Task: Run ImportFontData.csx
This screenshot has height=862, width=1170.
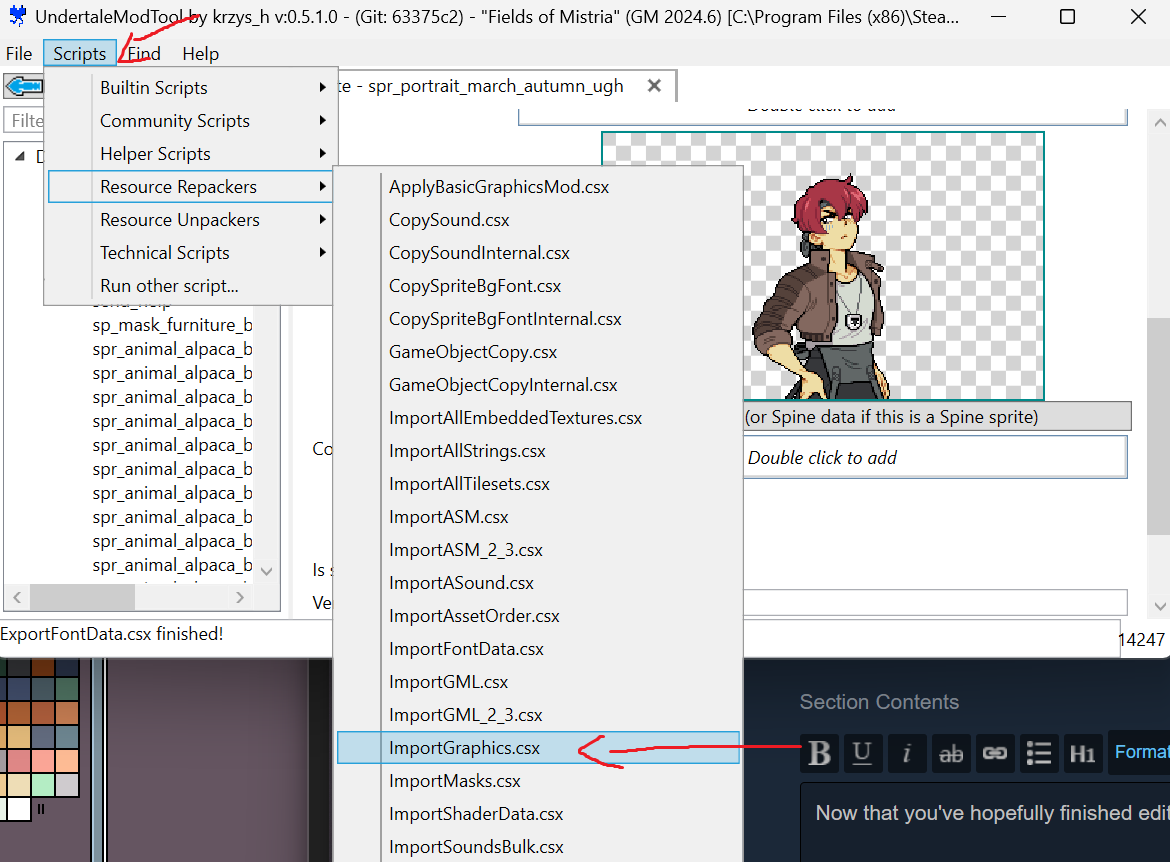Action: coord(538,649)
